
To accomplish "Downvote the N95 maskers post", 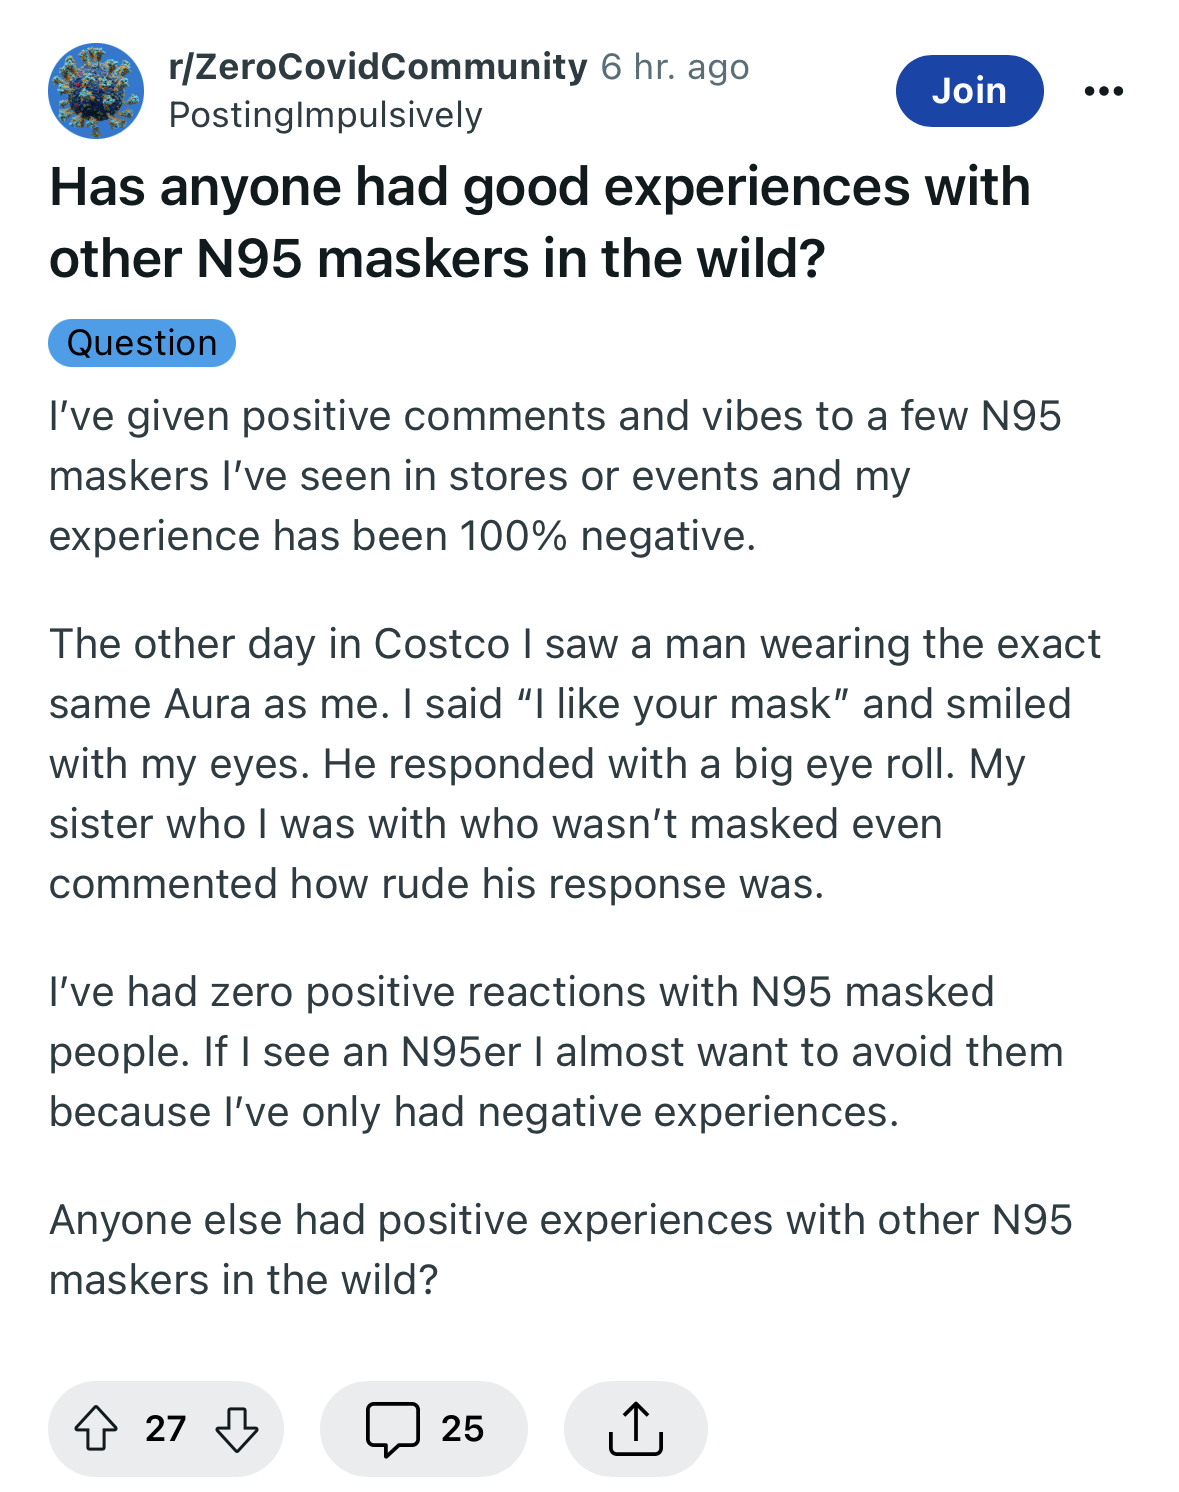I will pyautogui.click(x=237, y=1428).
